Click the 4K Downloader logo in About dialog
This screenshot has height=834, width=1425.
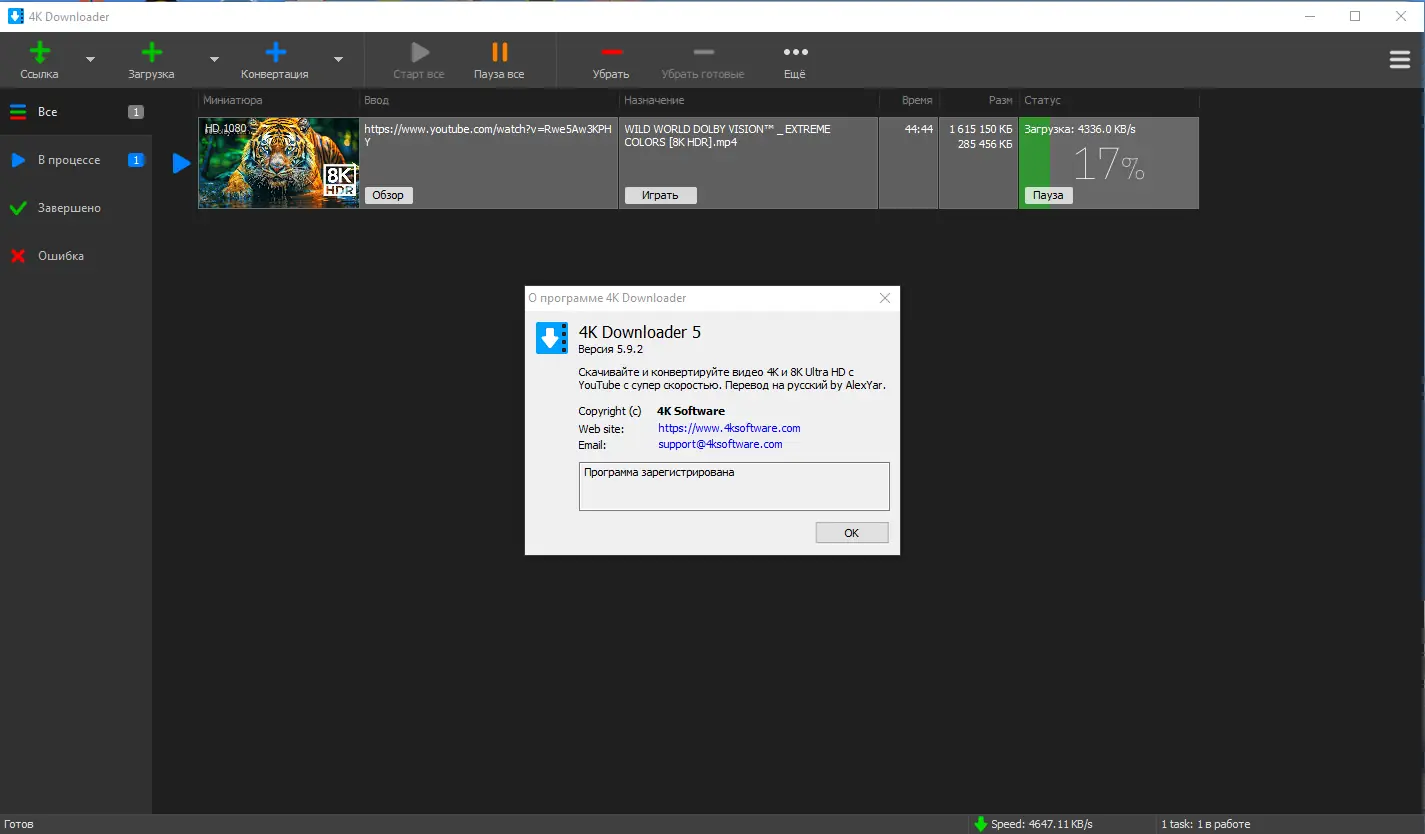point(552,338)
